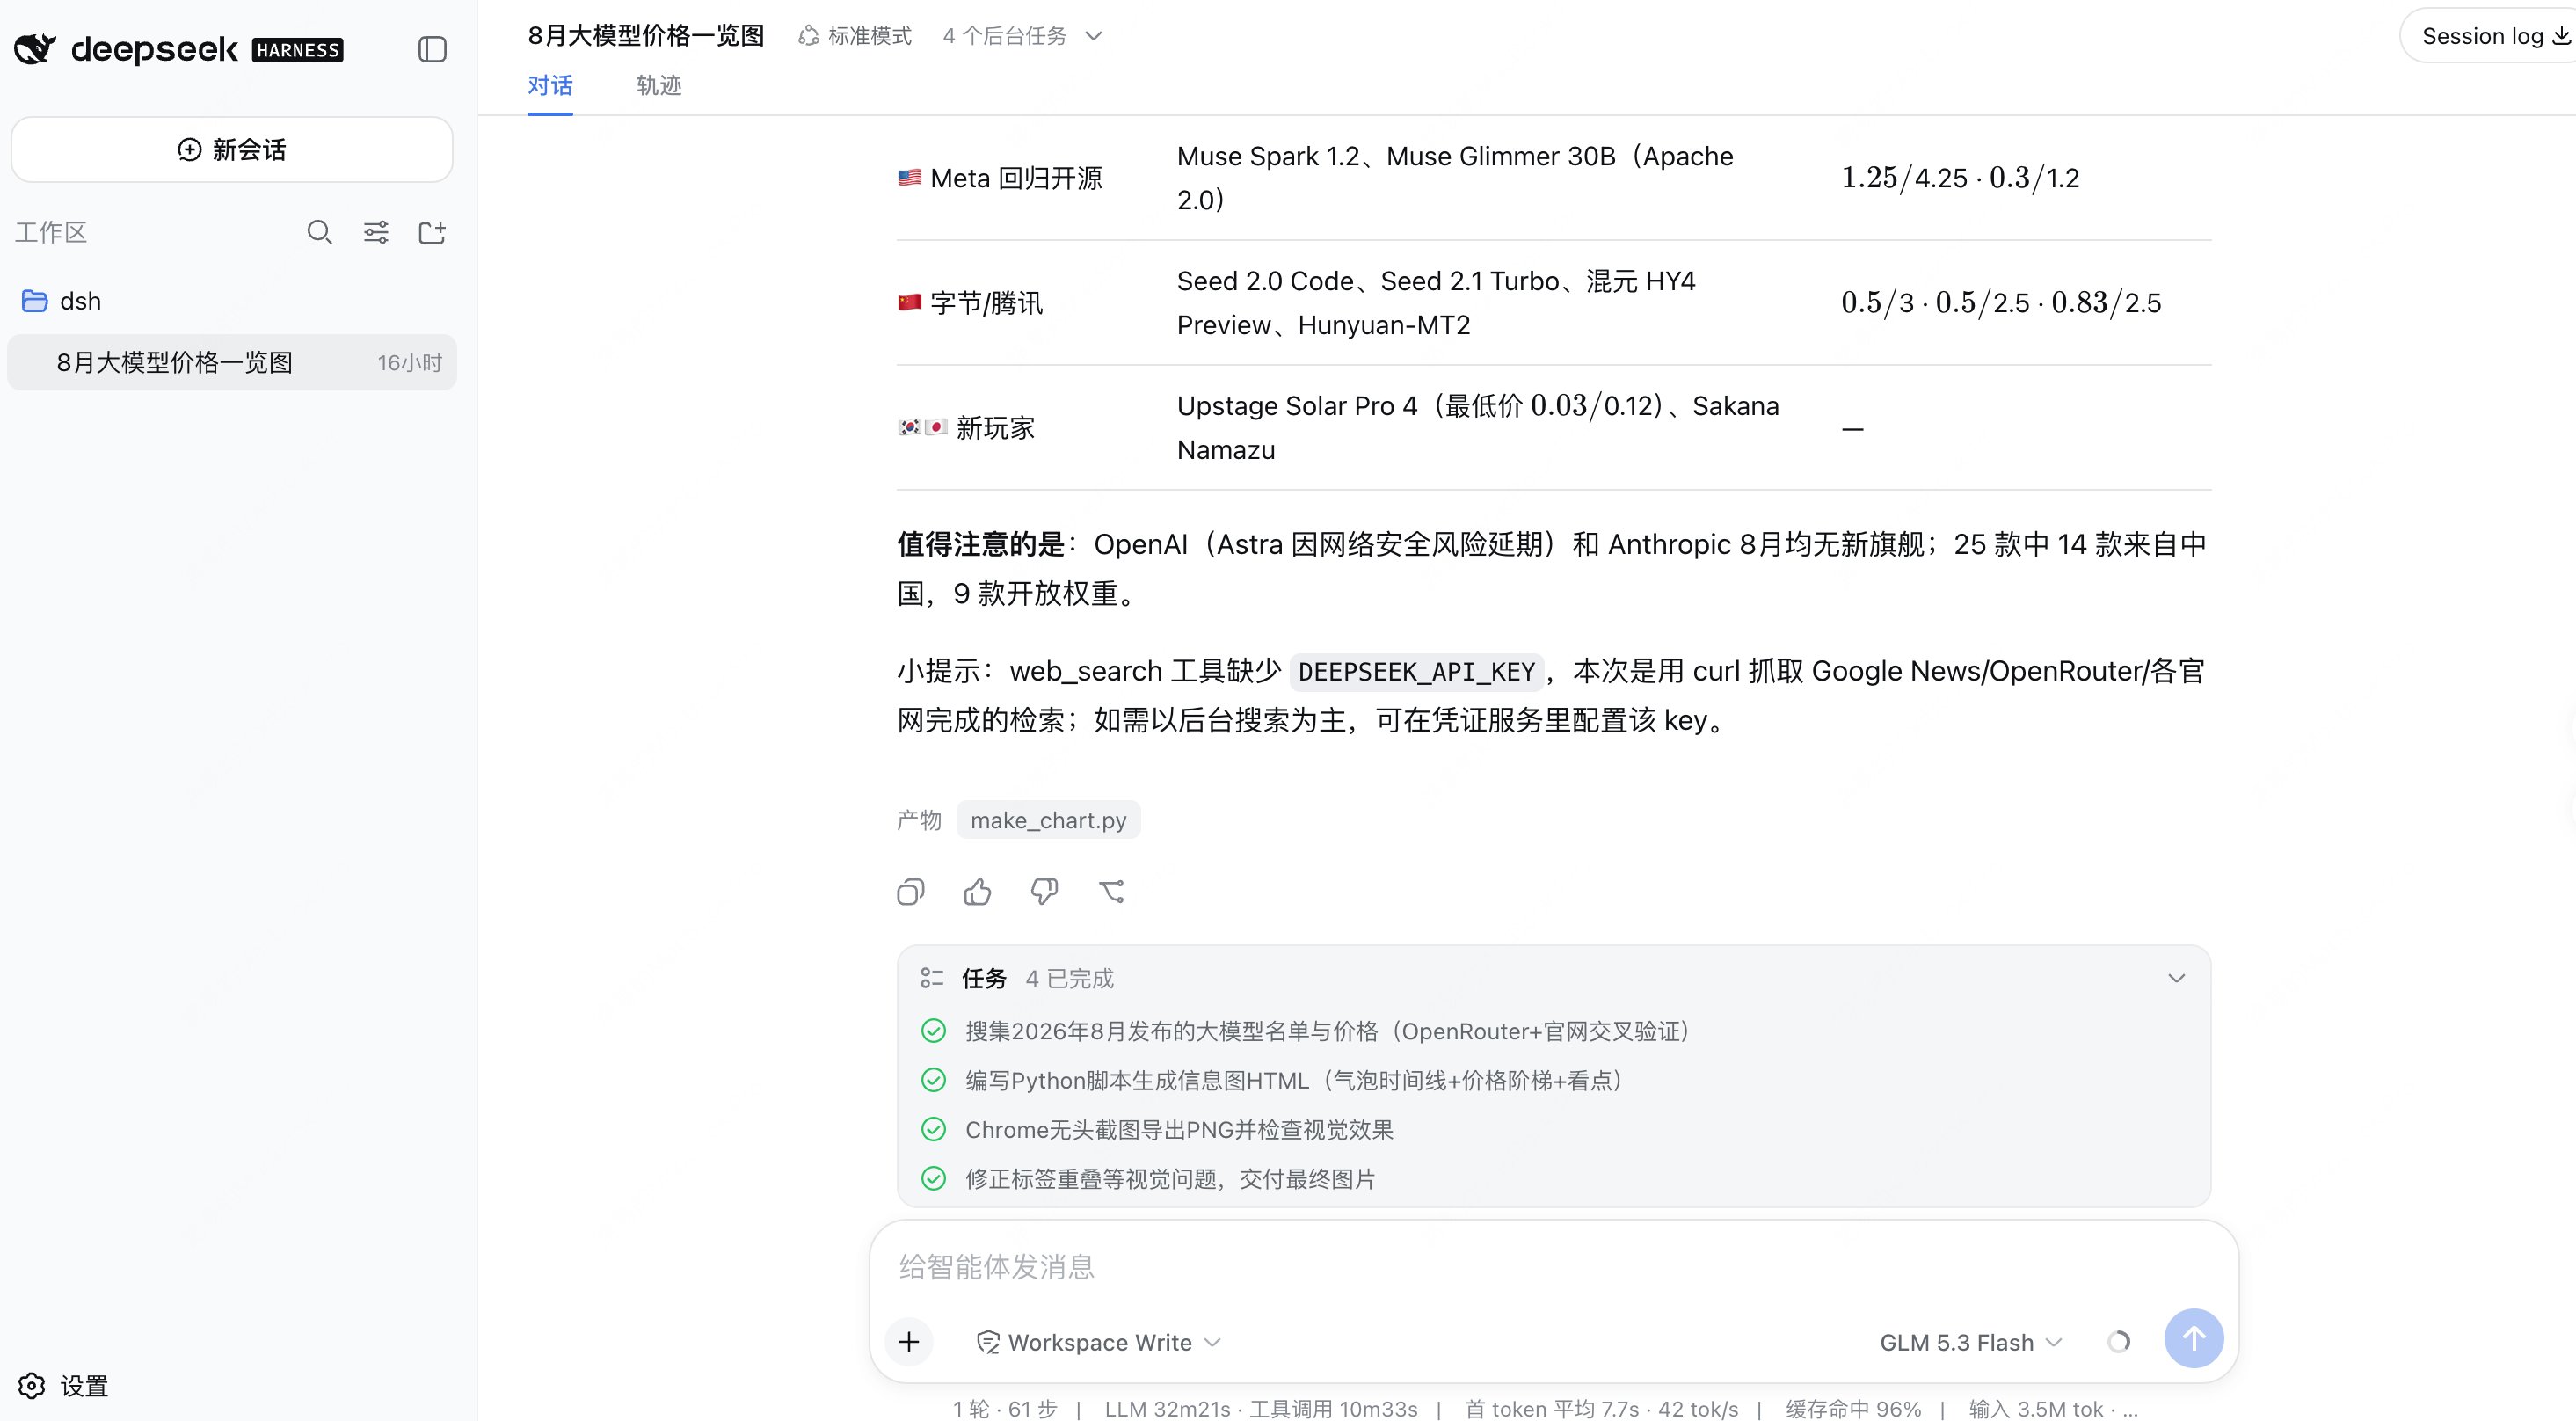
Task: Send the message with arrow button
Action: coord(2194,1338)
